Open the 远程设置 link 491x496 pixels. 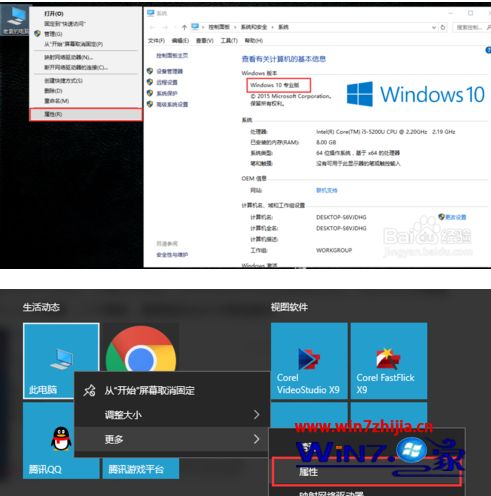tap(167, 82)
